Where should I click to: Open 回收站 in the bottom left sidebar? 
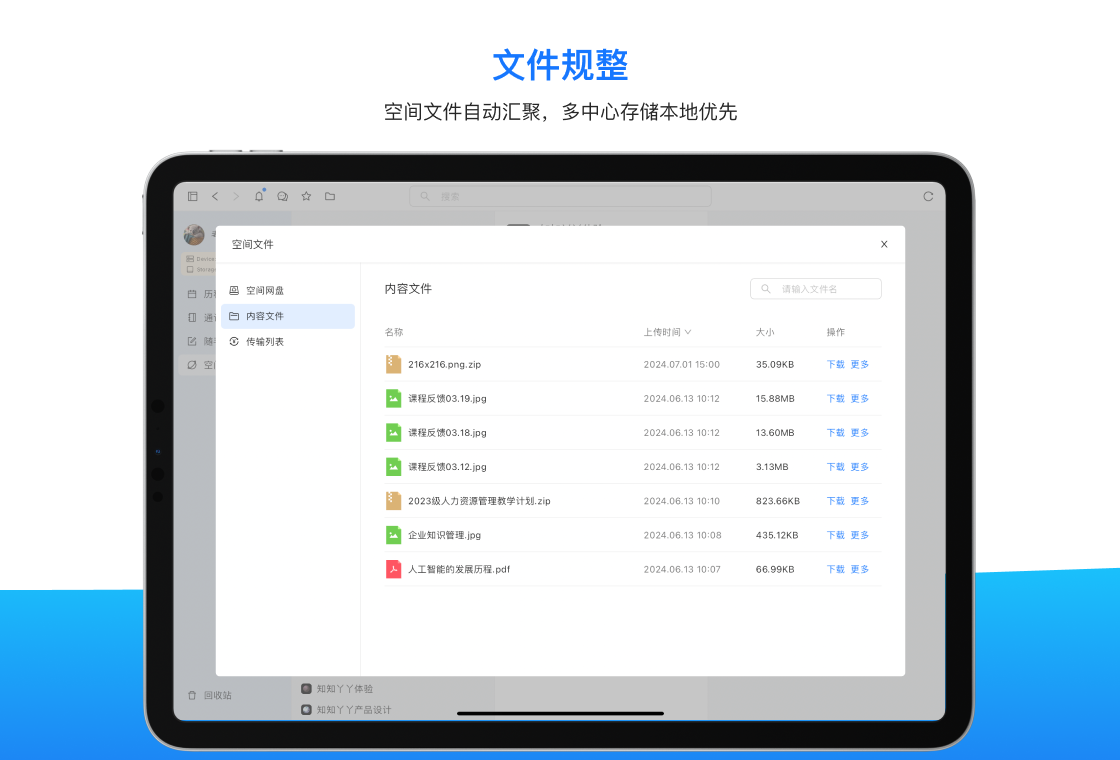point(216,695)
